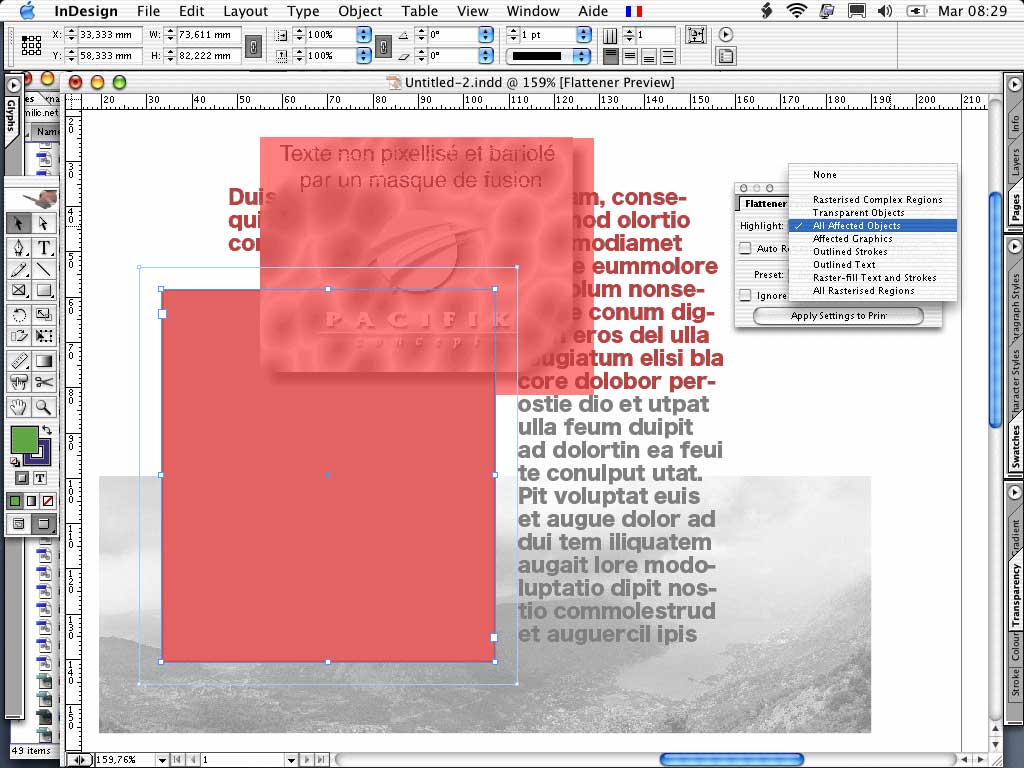Enable Ignore Spread Overrides checkbox
Screen dimensions: 1024x768
[745, 295]
